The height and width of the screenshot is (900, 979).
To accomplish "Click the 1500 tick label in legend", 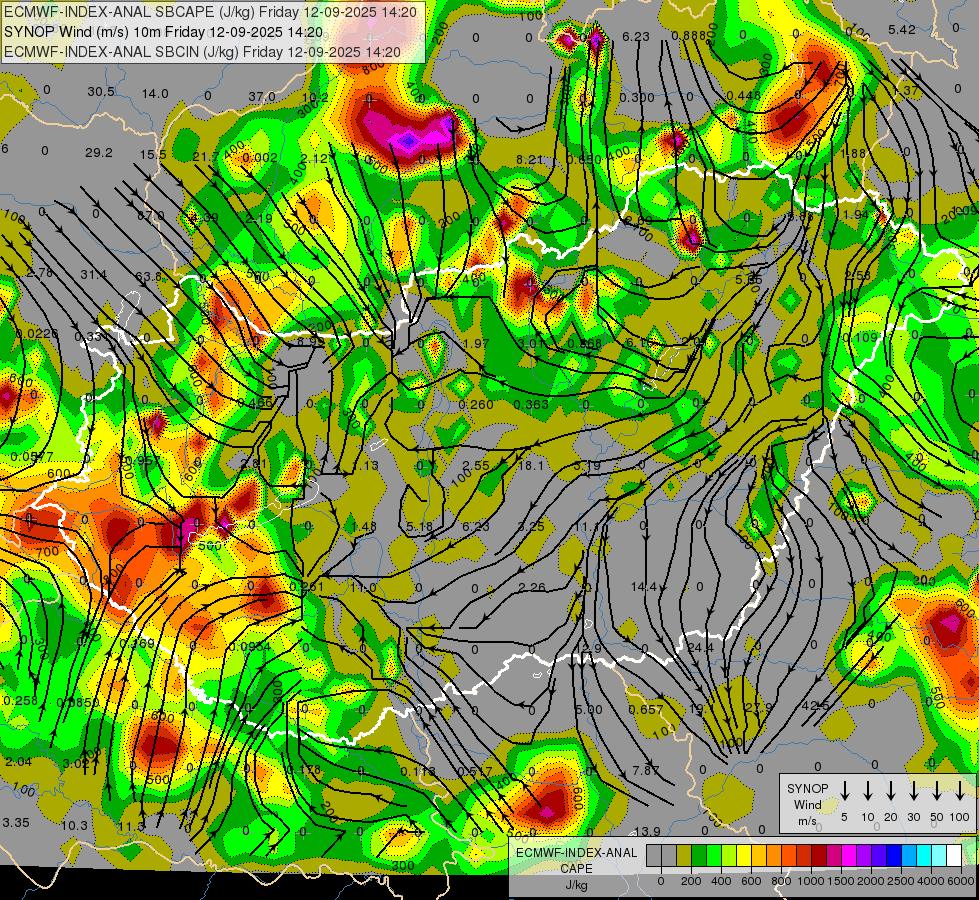I will [x=840, y=881].
